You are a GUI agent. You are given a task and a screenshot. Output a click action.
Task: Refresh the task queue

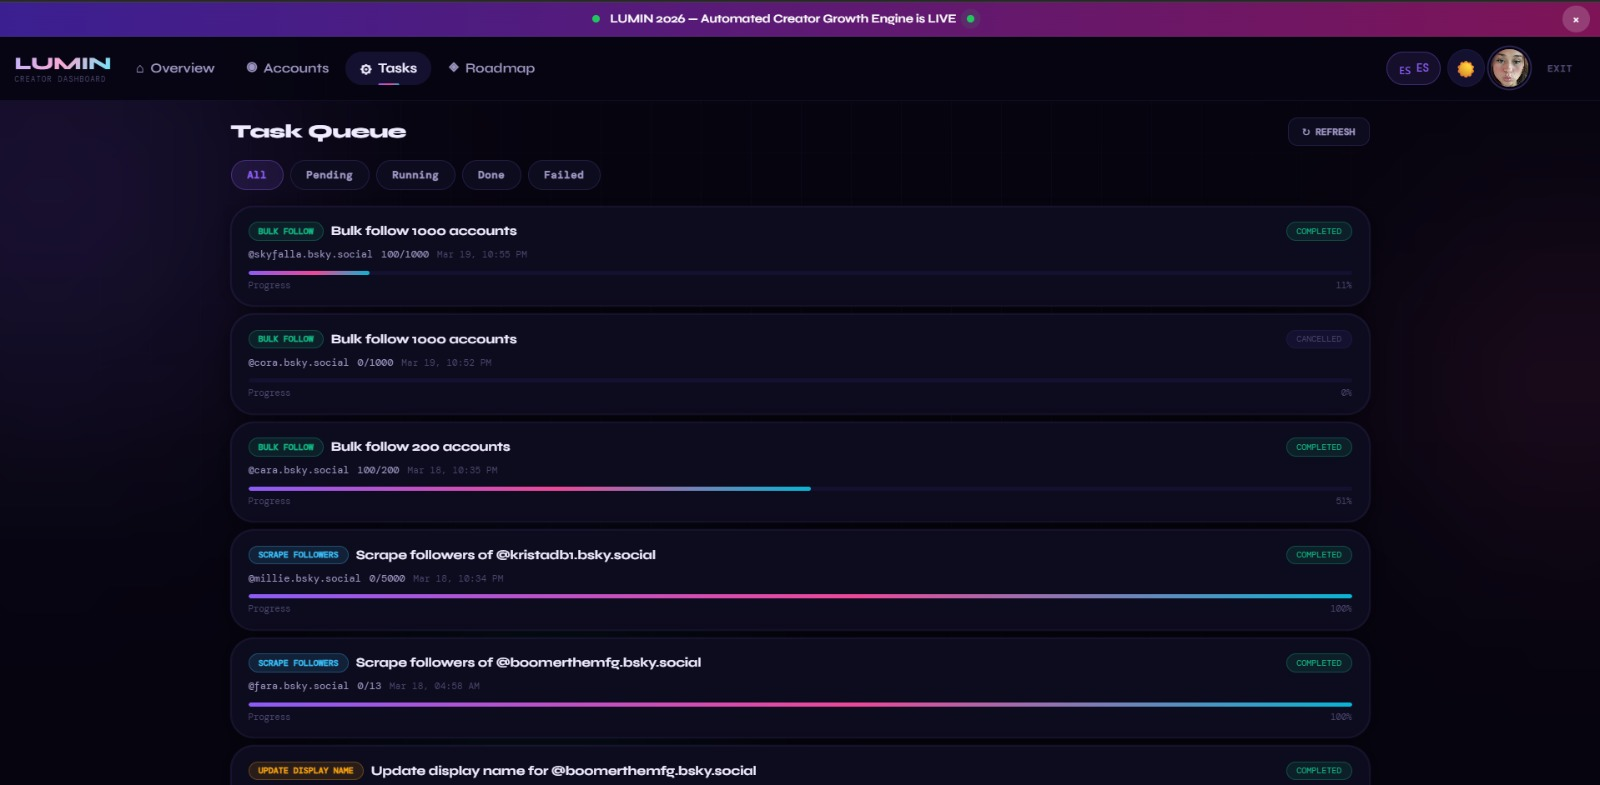[1328, 132]
